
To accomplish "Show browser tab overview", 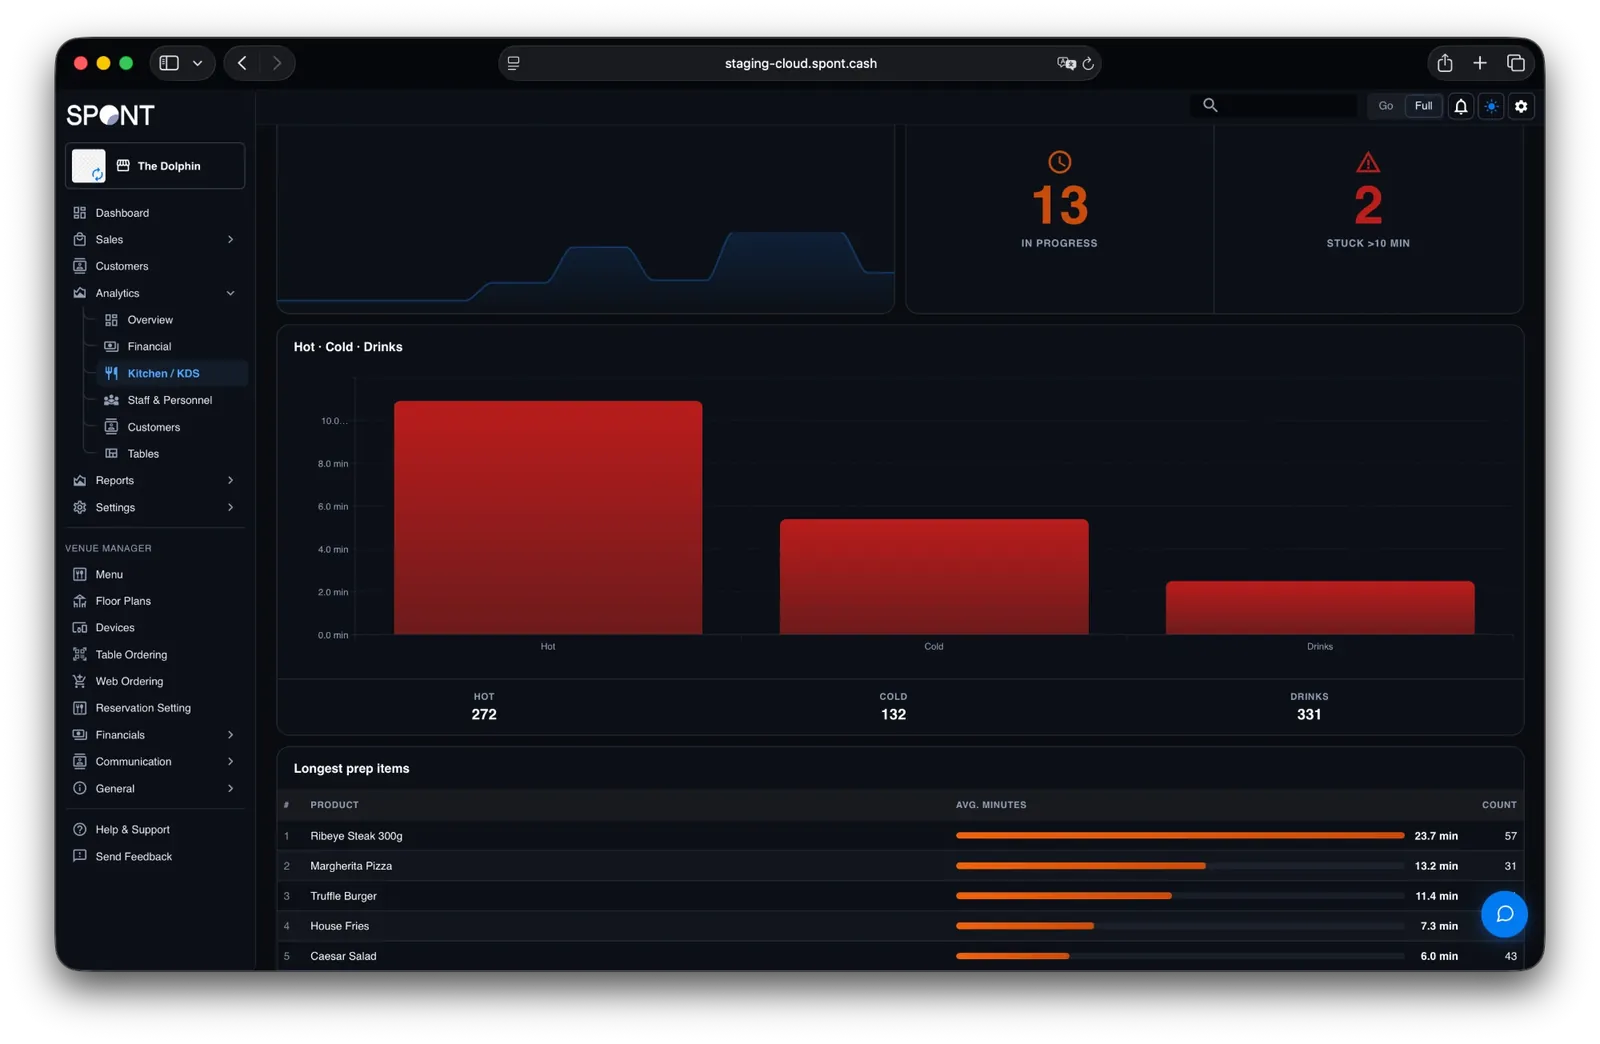I will tap(1516, 63).
